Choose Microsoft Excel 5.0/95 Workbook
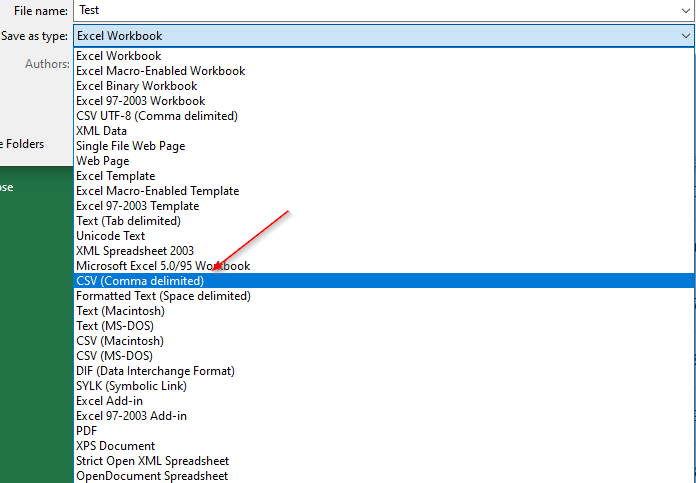This screenshot has width=696, height=483. pyautogui.click(x=384, y=266)
